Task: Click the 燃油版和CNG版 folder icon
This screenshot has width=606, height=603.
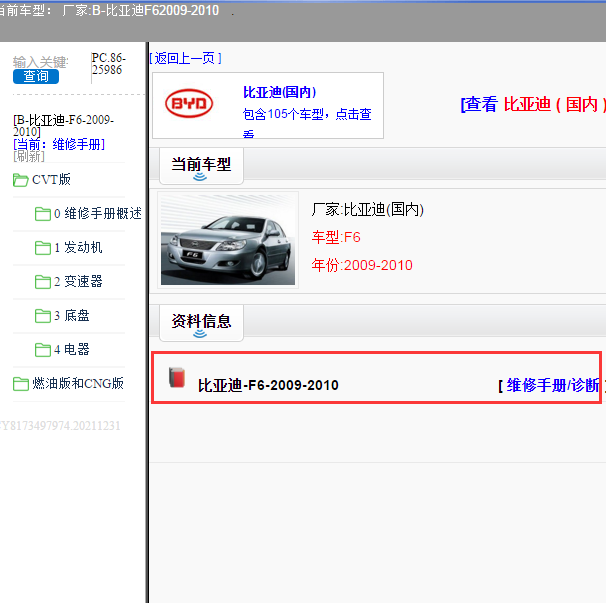Action: click(20, 384)
